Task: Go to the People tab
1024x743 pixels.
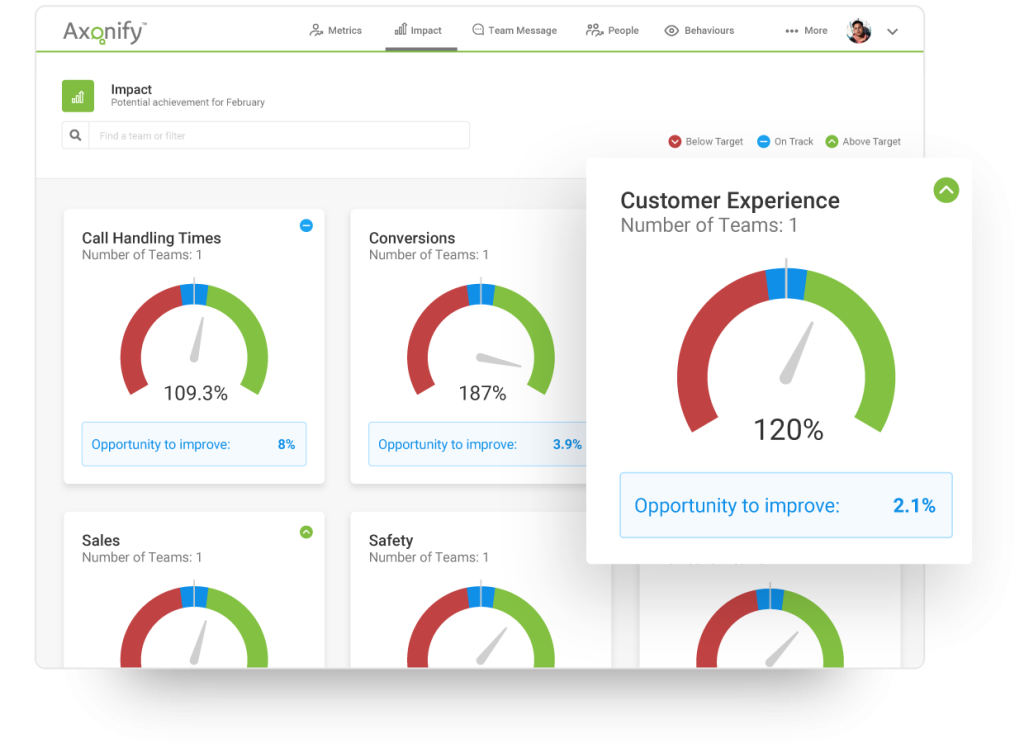Action: pyautogui.click(x=612, y=31)
